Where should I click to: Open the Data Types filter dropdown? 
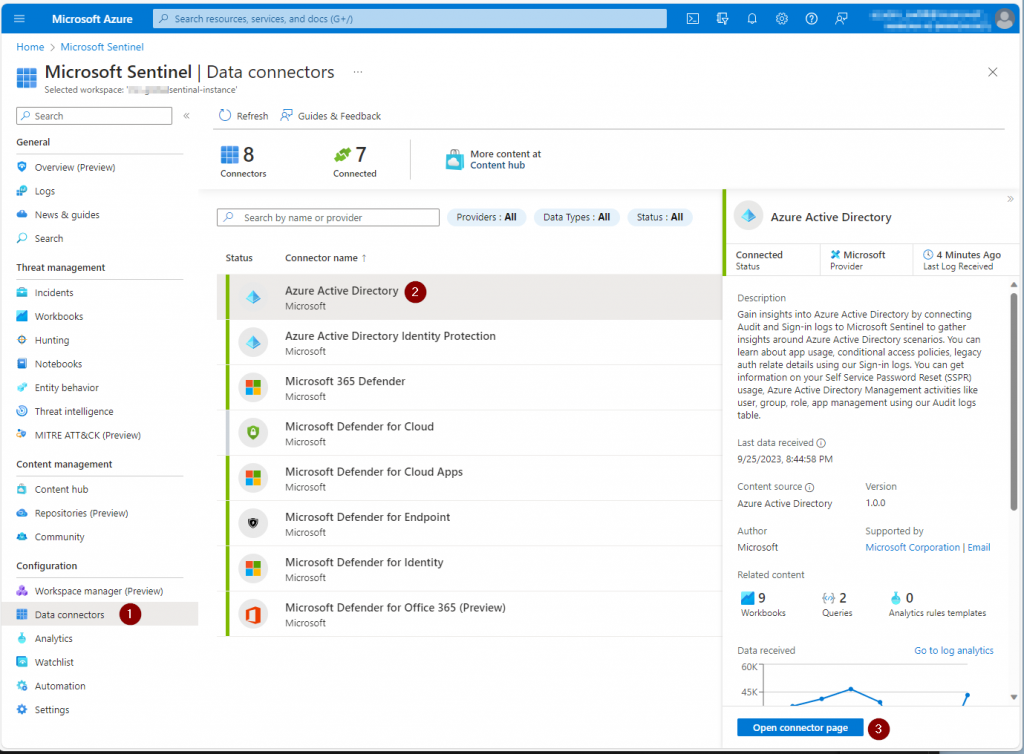[576, 217]
